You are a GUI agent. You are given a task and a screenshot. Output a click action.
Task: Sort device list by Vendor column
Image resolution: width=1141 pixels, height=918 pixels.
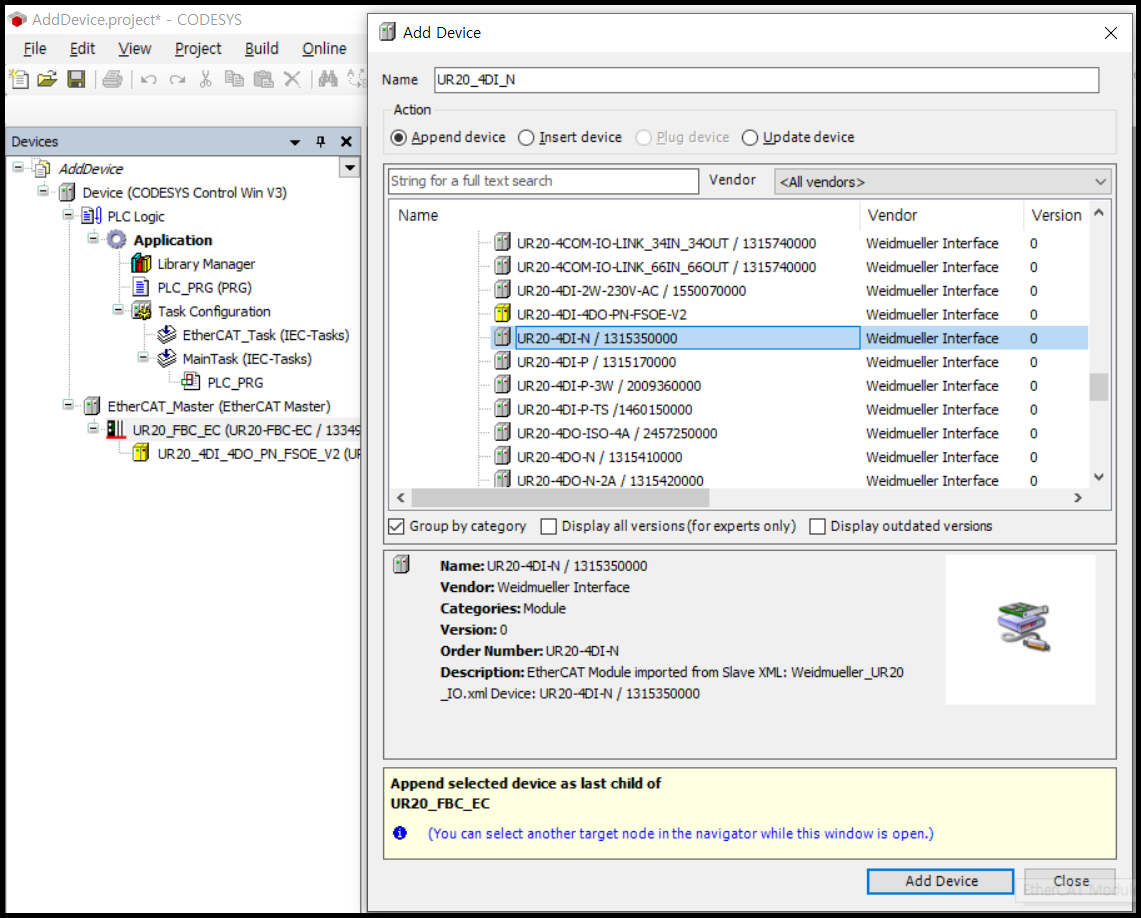[942, 215]
